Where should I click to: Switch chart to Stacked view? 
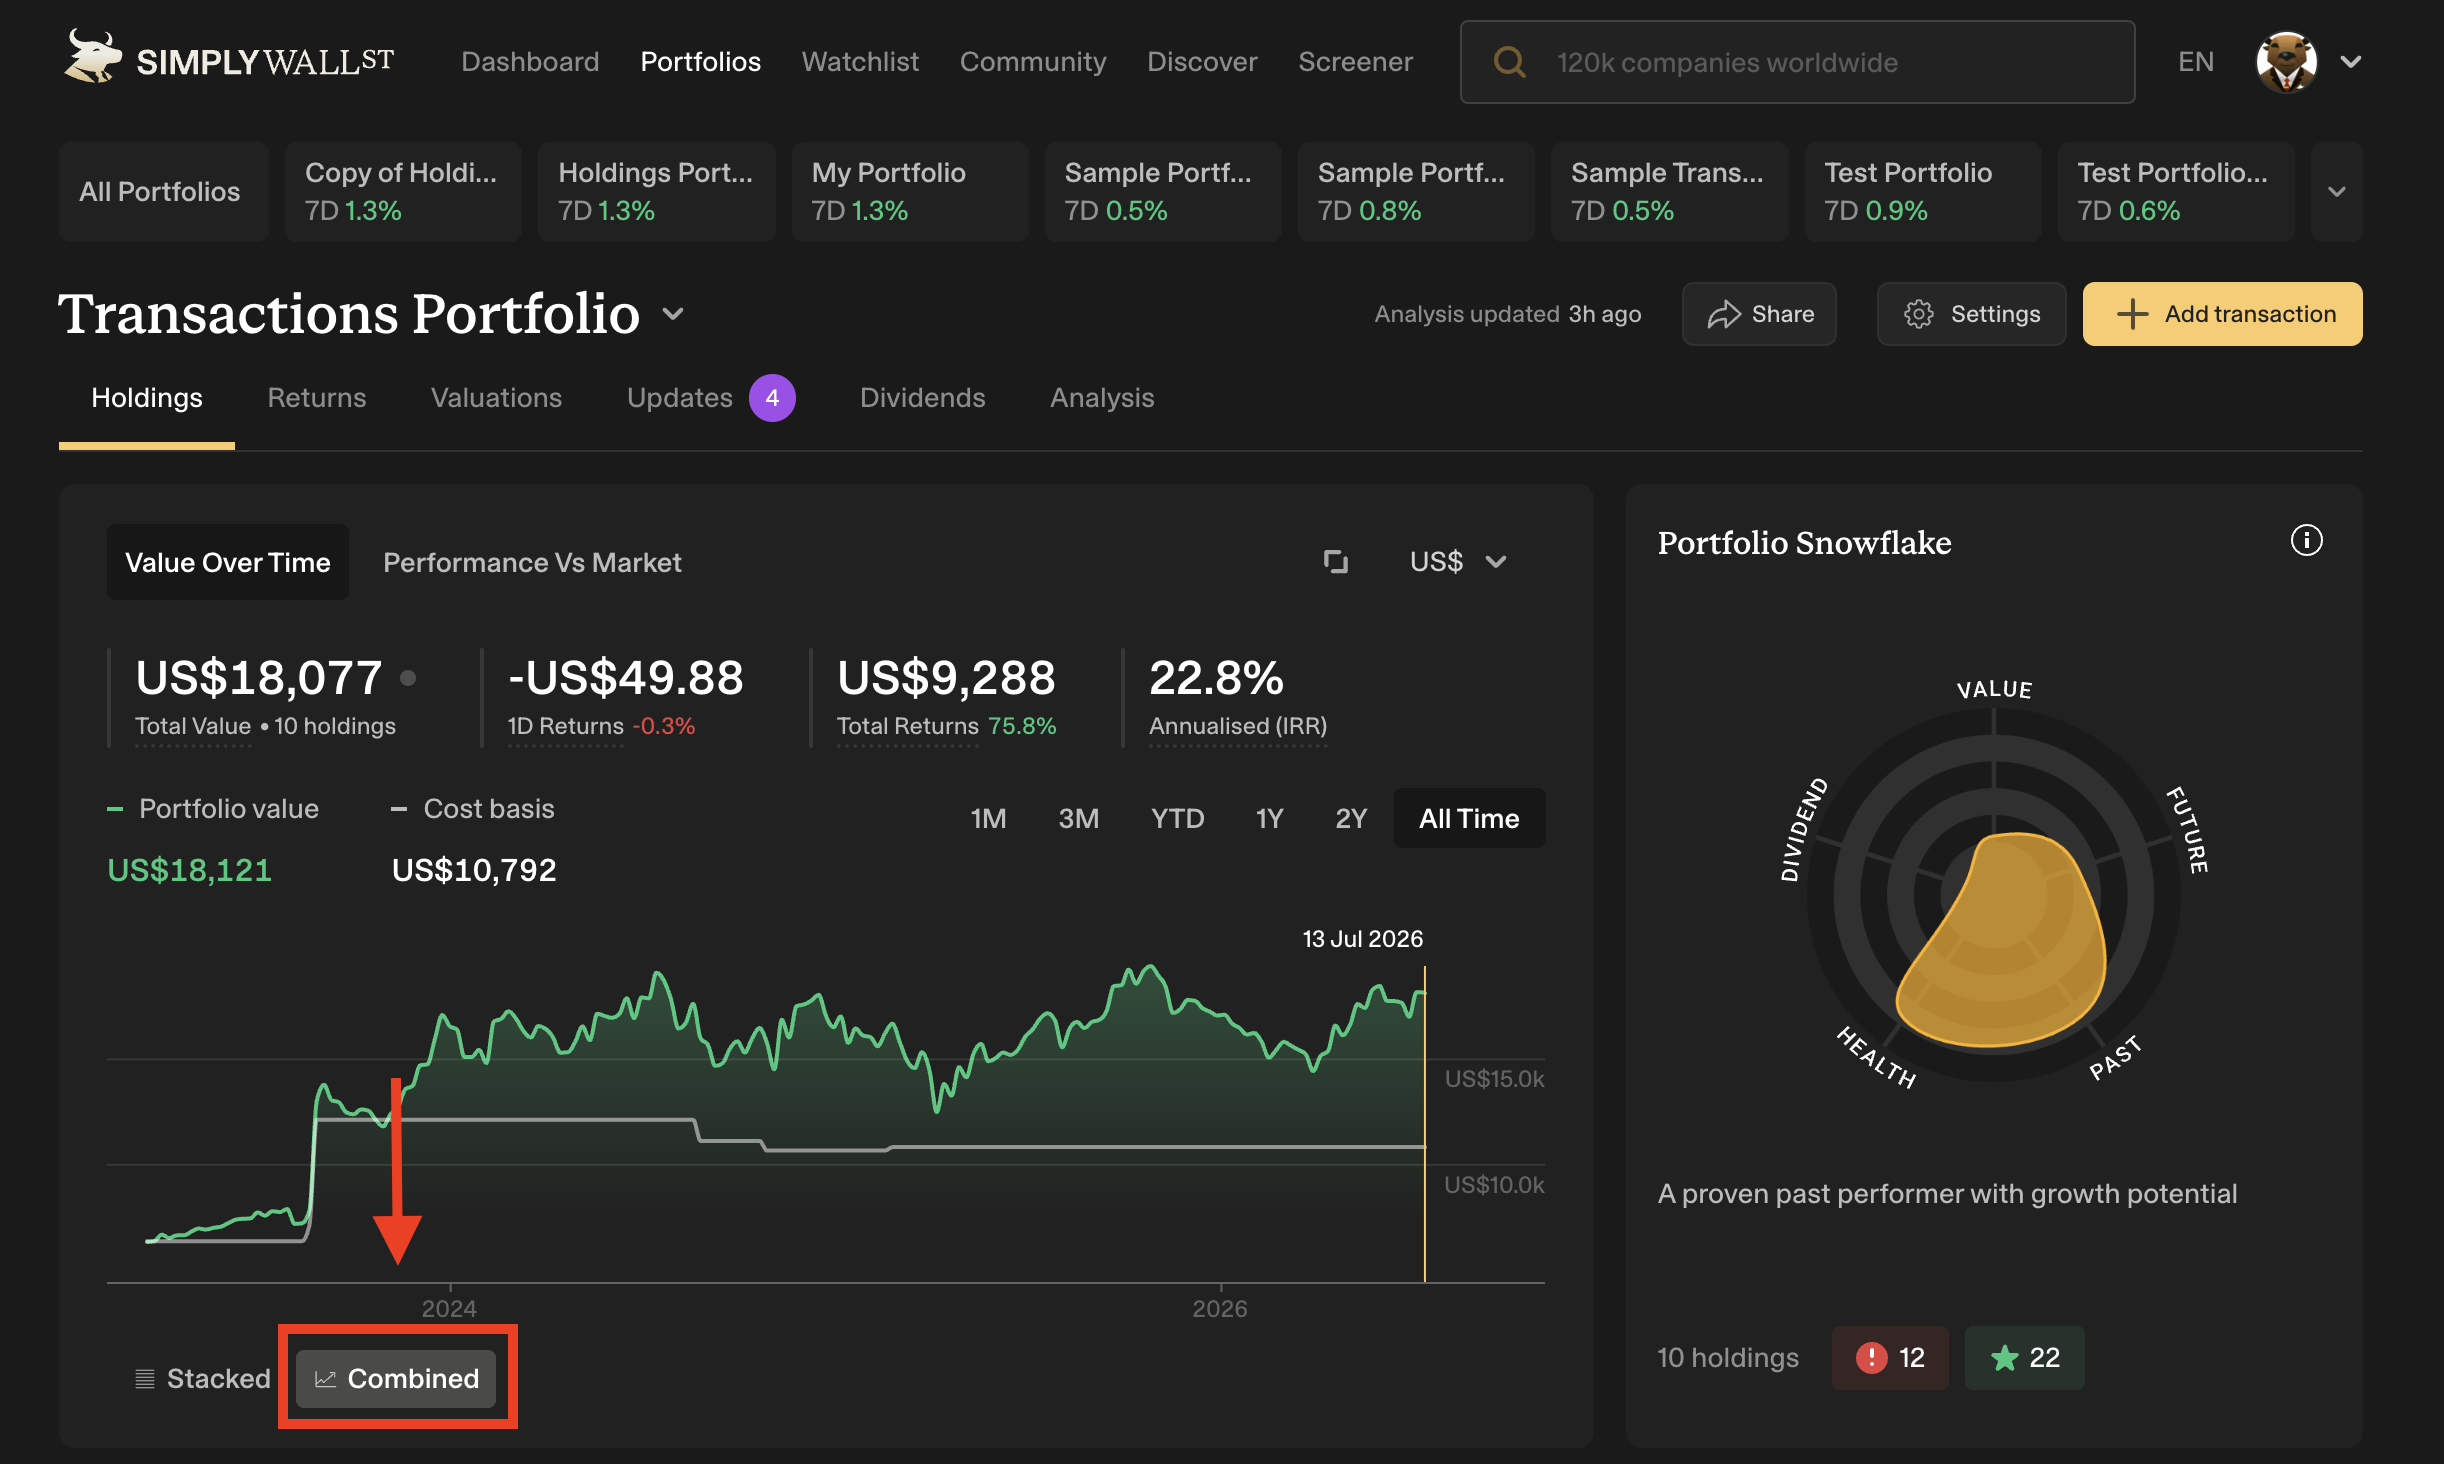(x=203, y=1378)
